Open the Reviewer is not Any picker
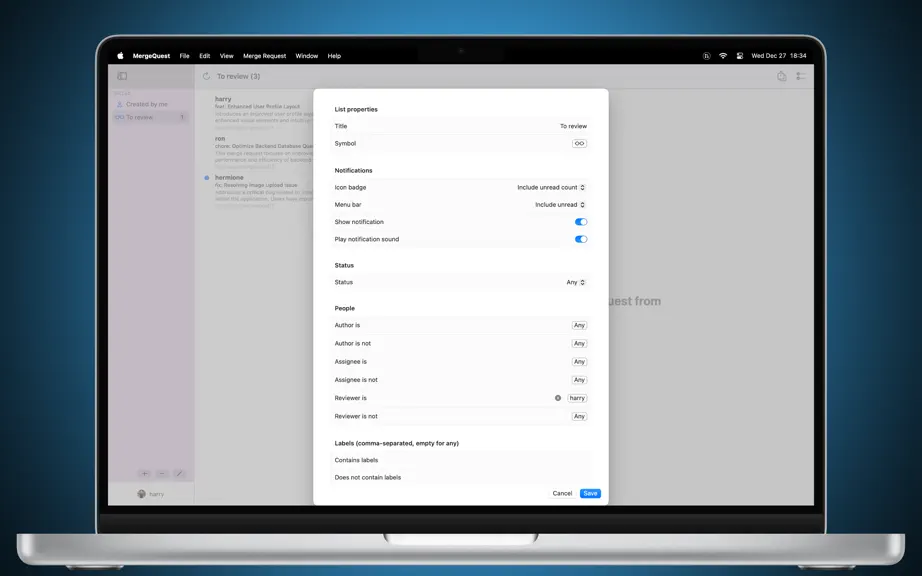The image size is (922, 576). coord(579,416)
